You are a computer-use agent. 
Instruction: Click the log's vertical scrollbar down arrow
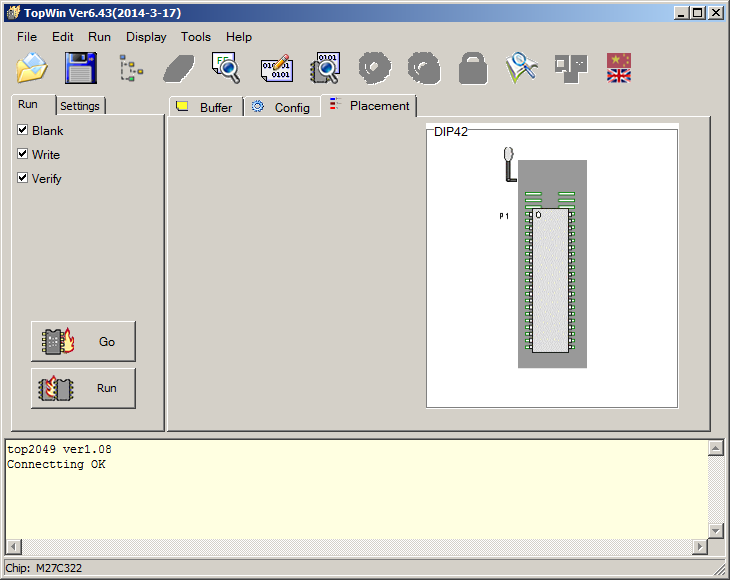[715, 530]
